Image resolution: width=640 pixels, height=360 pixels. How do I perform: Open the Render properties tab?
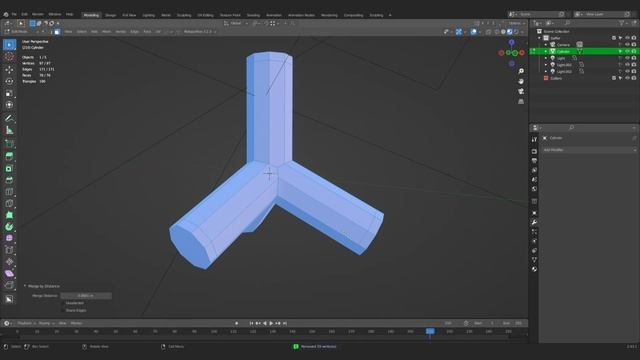coord(534,151)
